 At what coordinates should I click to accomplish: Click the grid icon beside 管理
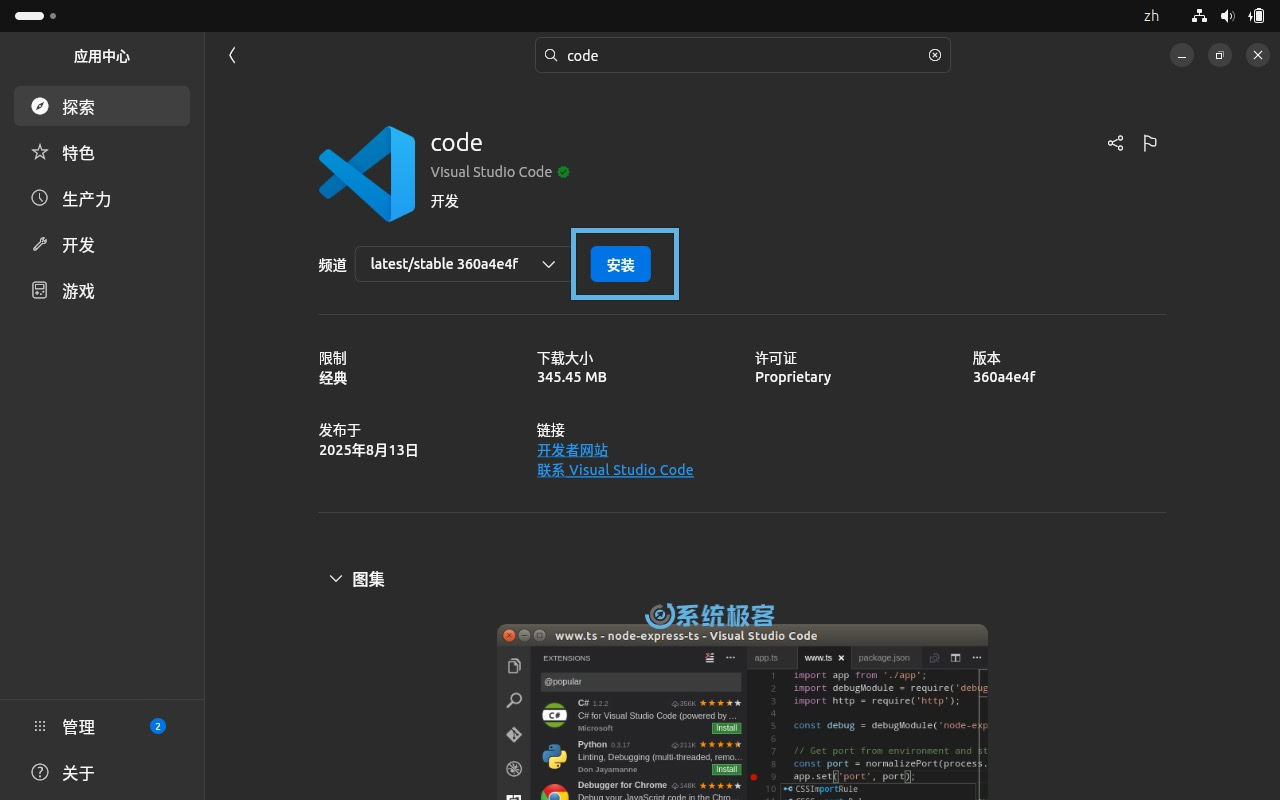(x=40, y=726)
